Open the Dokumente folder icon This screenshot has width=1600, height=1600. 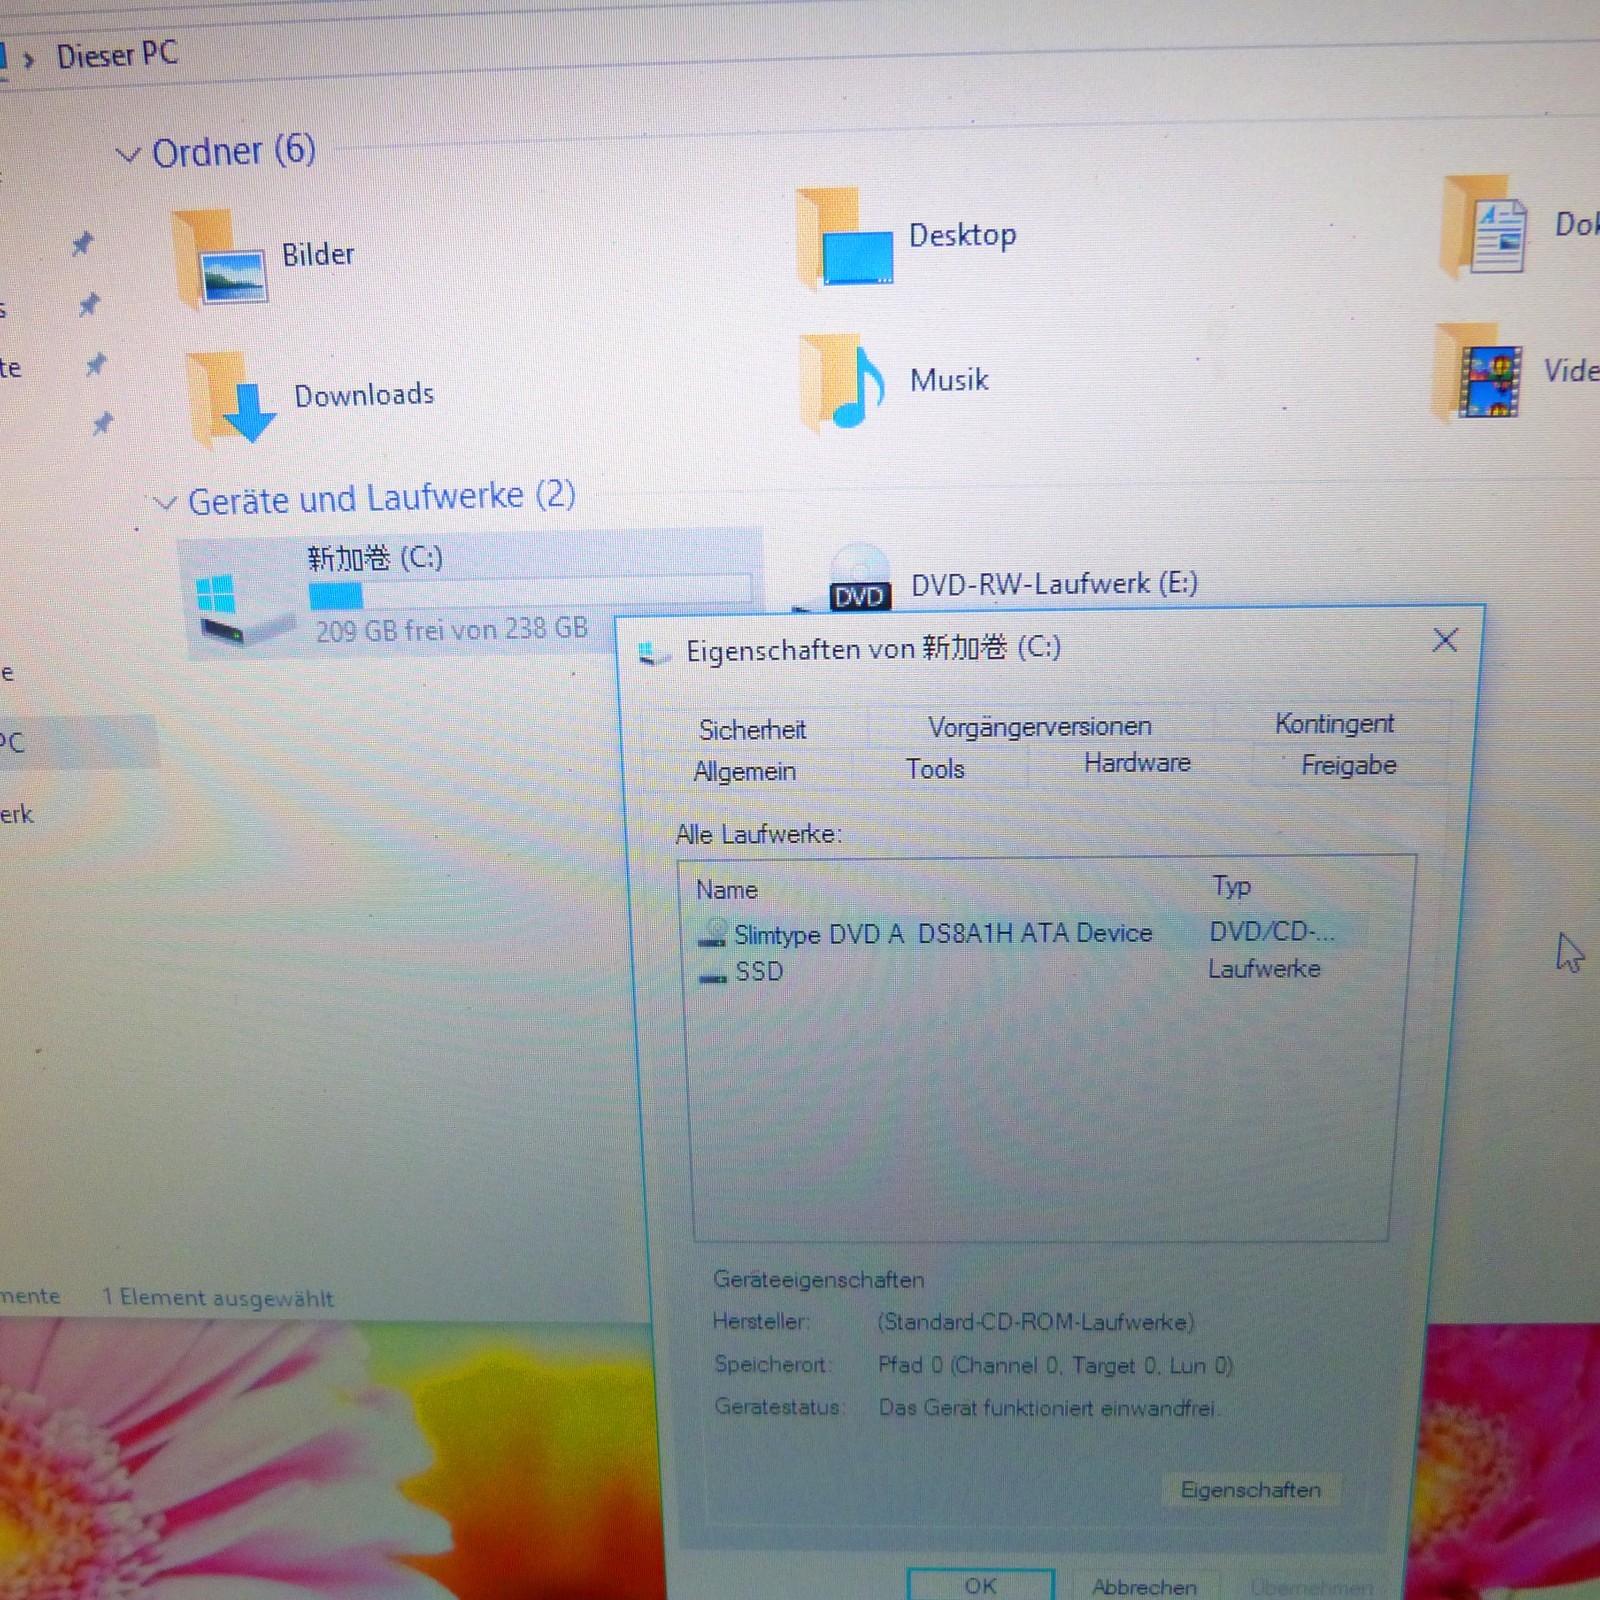1485,227
